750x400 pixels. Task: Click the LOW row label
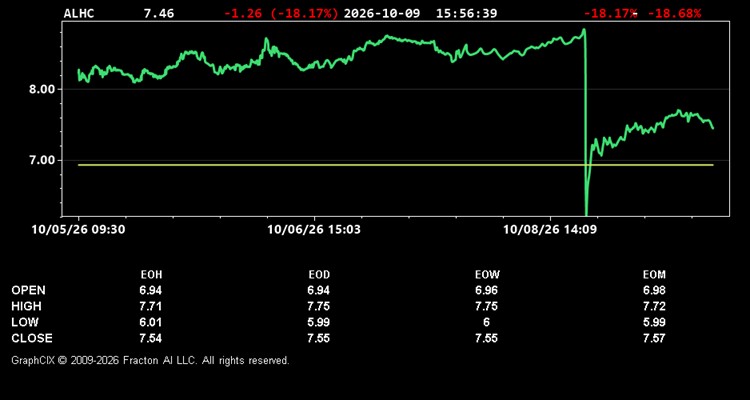tap(25, 322)
